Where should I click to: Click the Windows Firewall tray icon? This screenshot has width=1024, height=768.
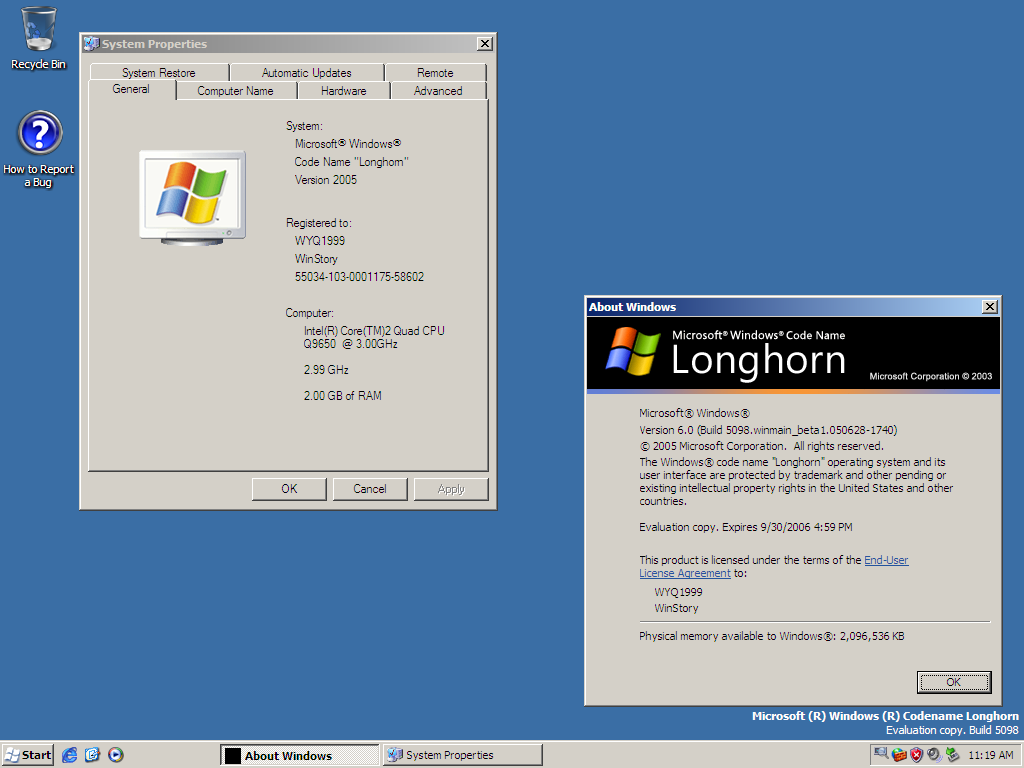(x=899, y=755)
